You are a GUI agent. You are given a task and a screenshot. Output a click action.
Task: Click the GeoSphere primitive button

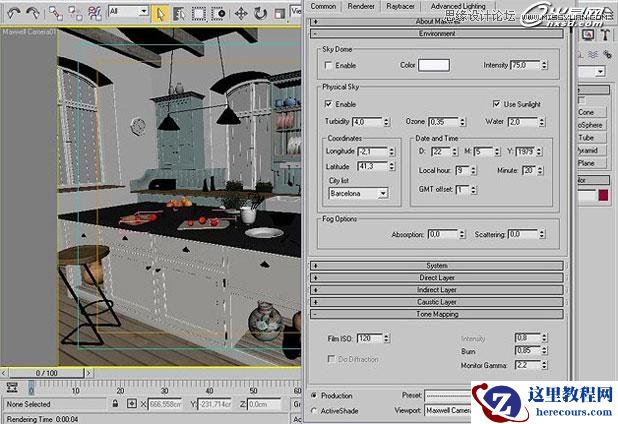click(x=592, y=125)
